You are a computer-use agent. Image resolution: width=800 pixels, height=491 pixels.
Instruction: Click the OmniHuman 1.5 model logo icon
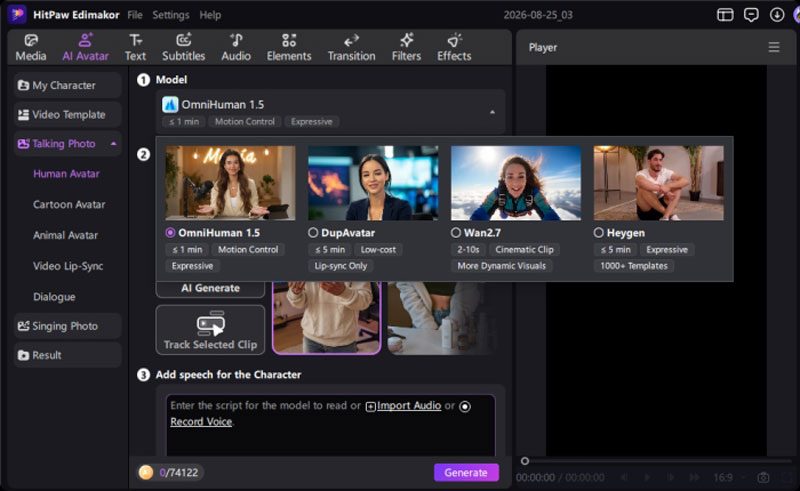click(x=170, y=105)
